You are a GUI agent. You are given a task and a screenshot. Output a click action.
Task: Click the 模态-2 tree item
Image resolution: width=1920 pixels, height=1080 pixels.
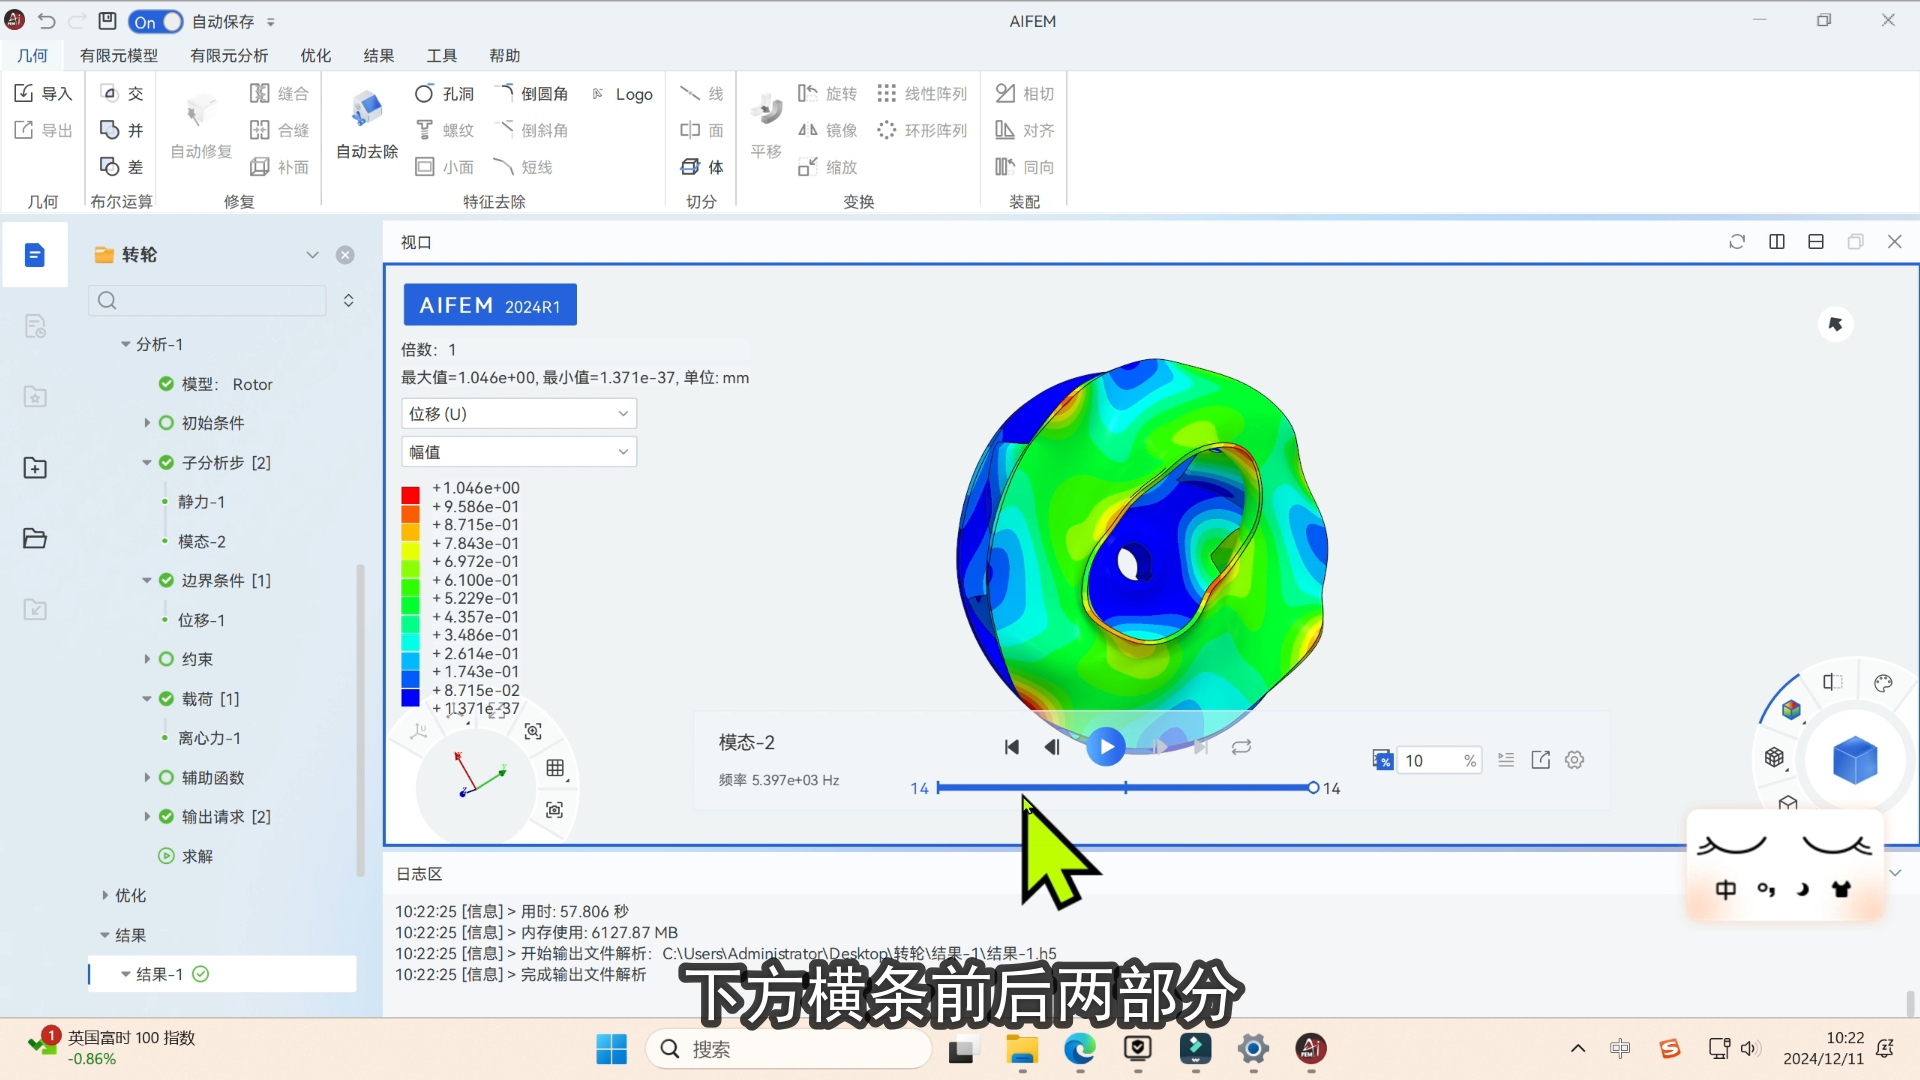pyautogui.click(x=201, y=541)
